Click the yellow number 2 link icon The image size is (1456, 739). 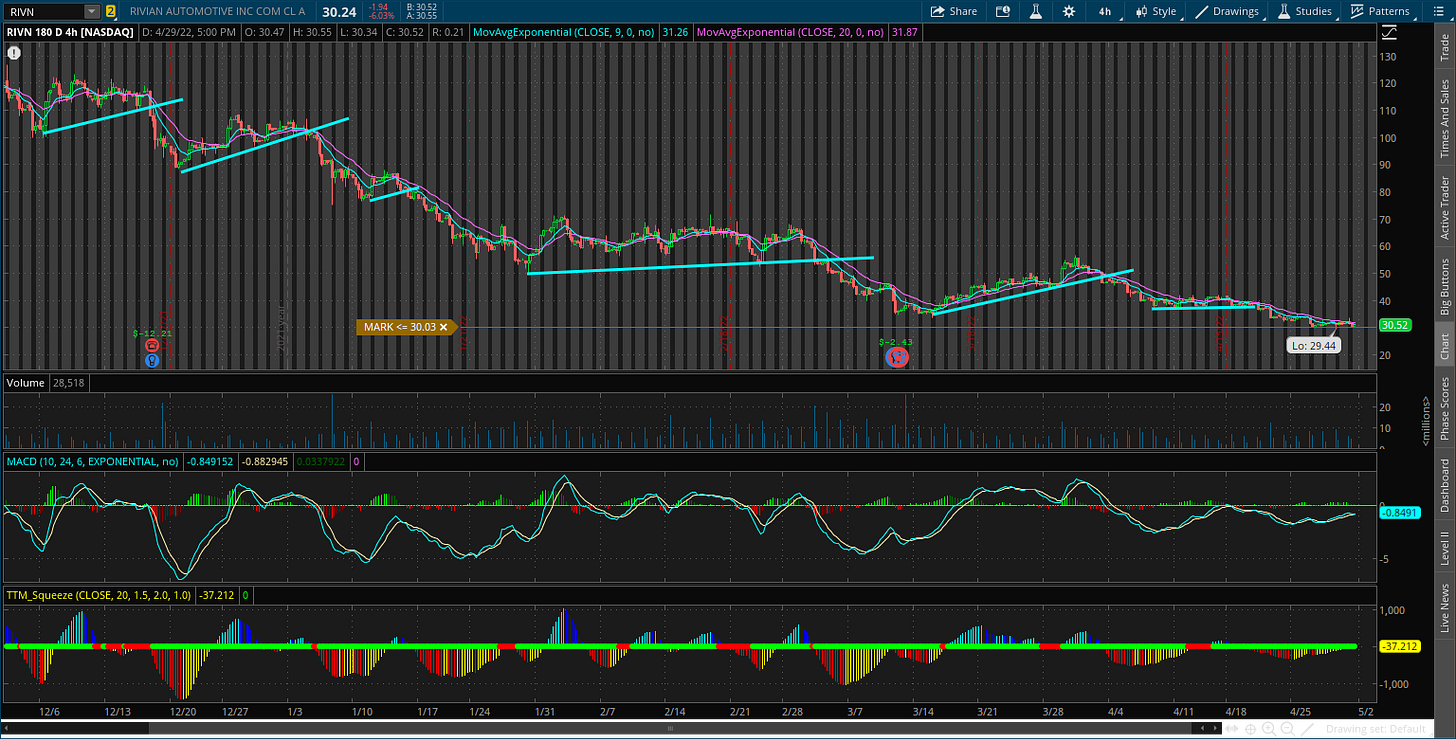[110, 12]
